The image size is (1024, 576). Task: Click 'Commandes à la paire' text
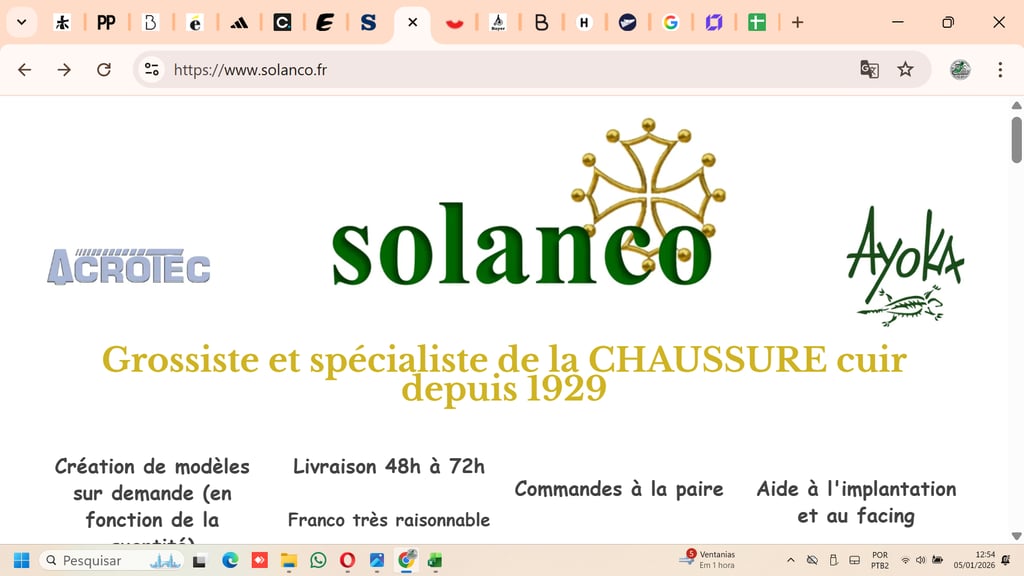[619, 488]
